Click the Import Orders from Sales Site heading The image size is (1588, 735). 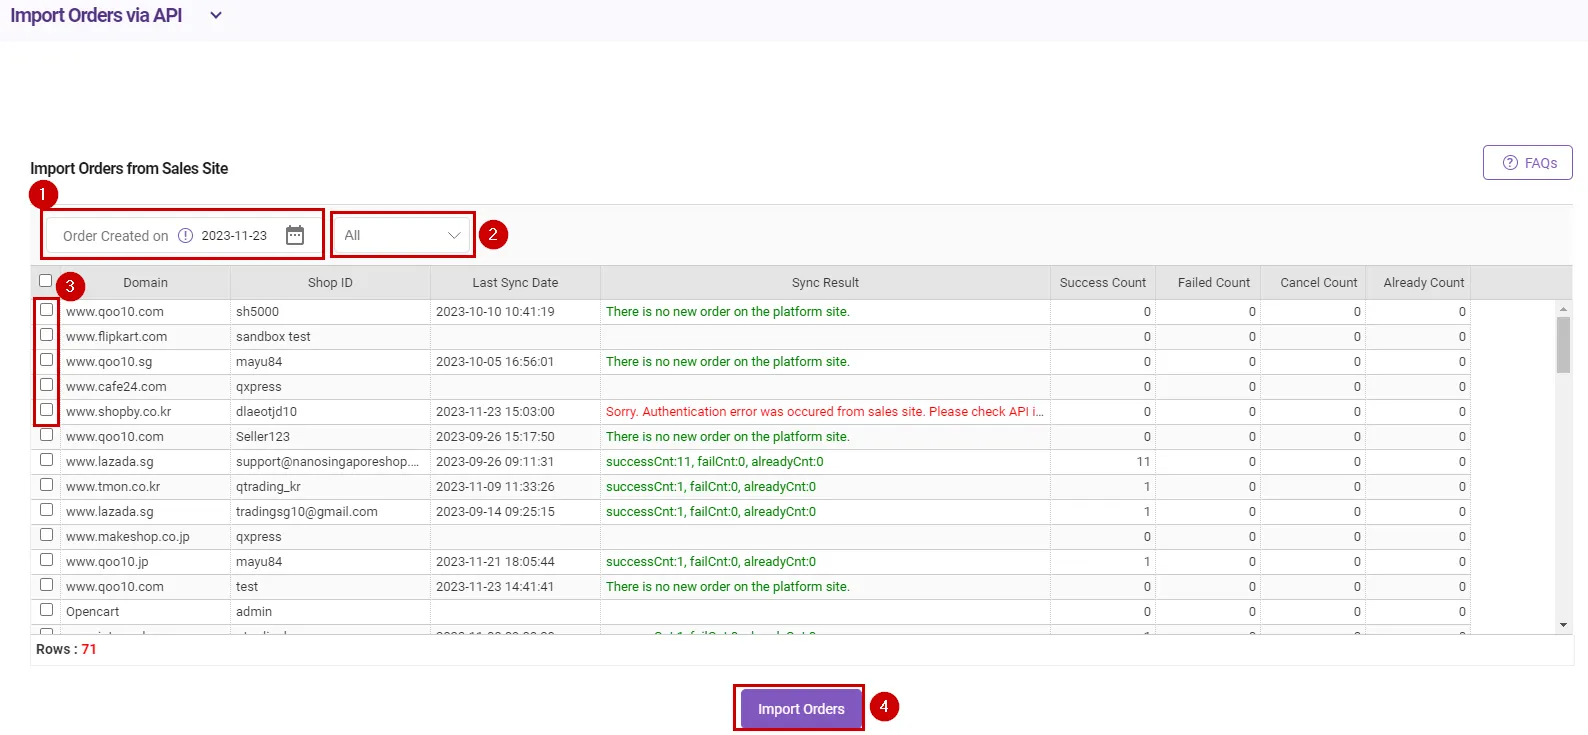(129, 168)
